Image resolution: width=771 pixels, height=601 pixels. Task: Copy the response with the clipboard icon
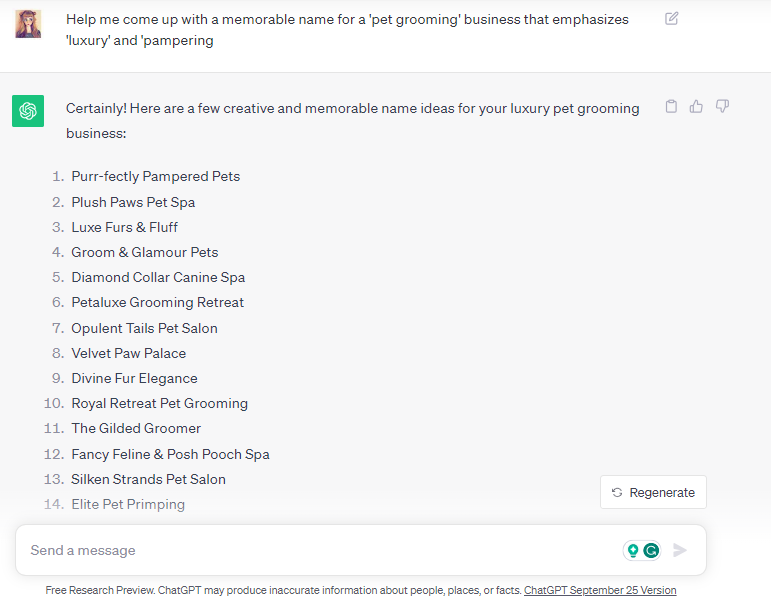pyautogui.click(x=672, y=106)
